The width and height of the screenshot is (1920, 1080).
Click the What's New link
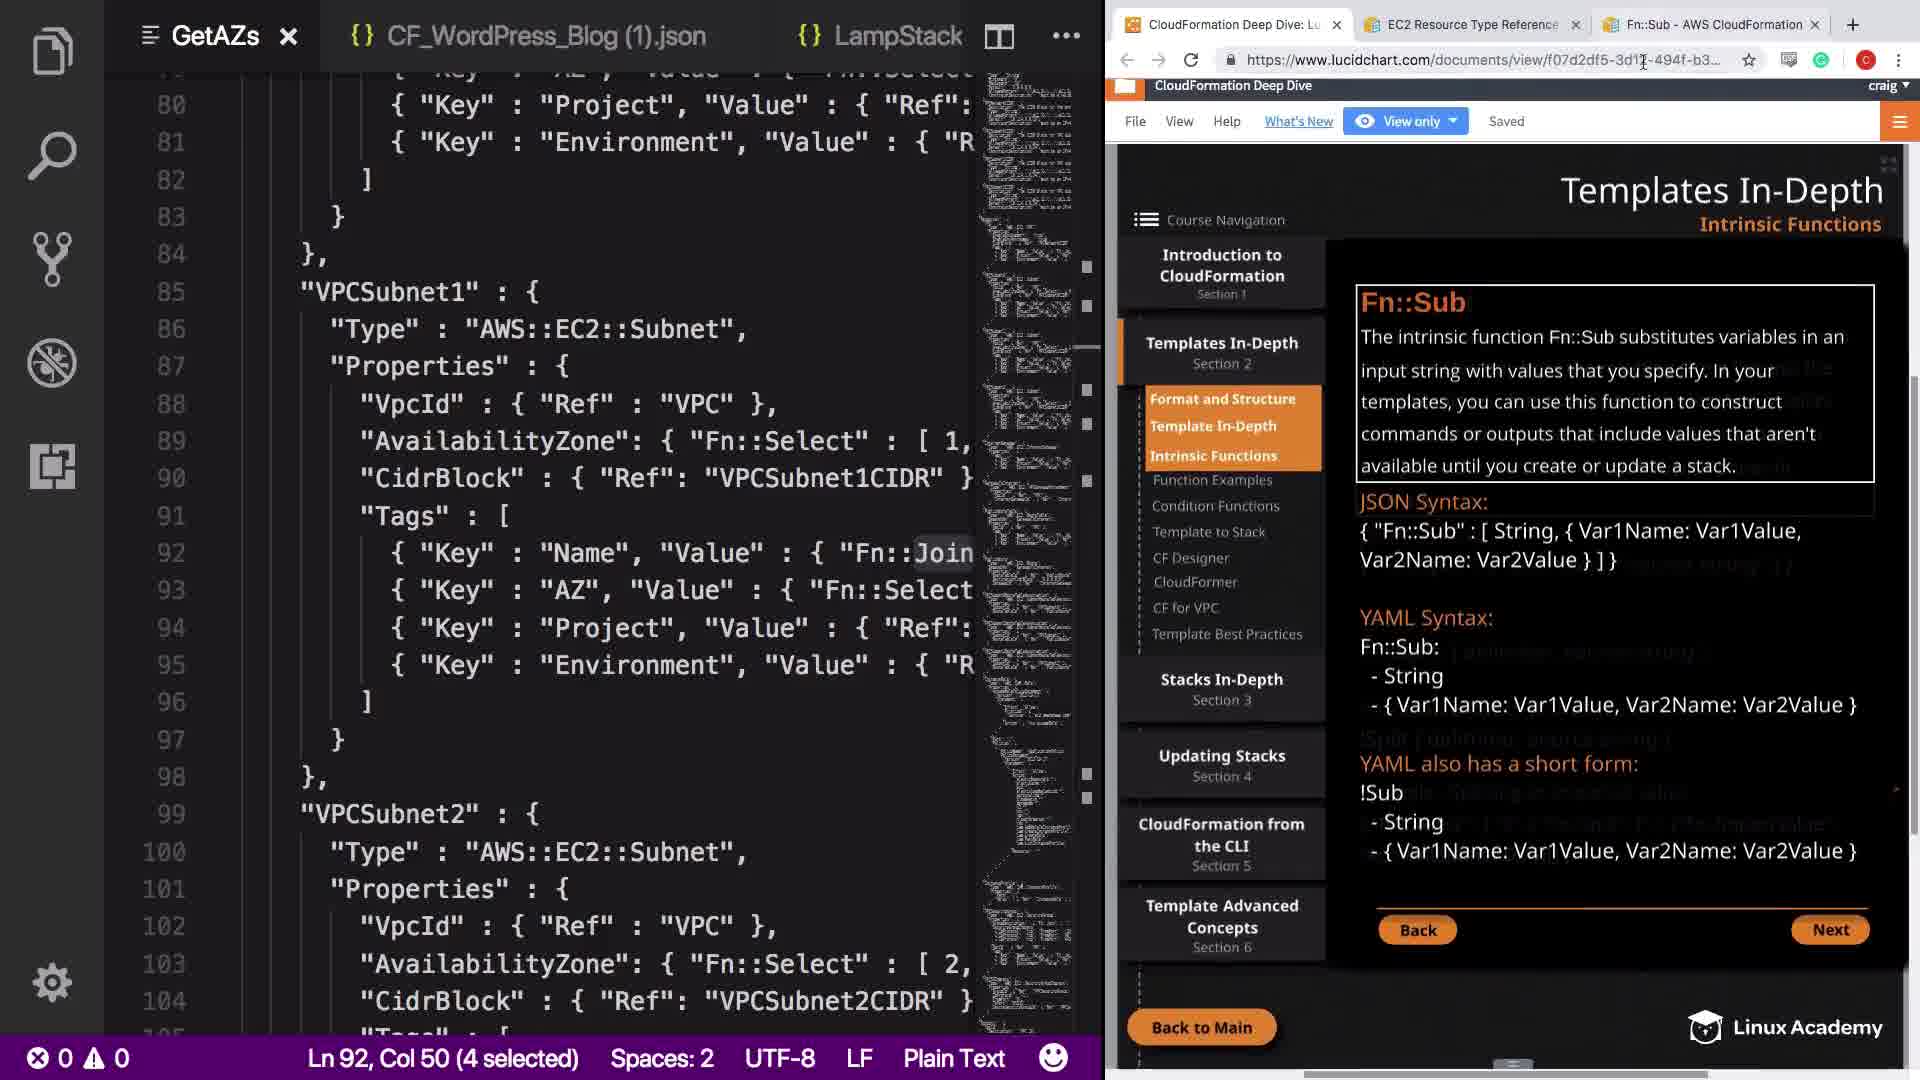click(1298, 122)
